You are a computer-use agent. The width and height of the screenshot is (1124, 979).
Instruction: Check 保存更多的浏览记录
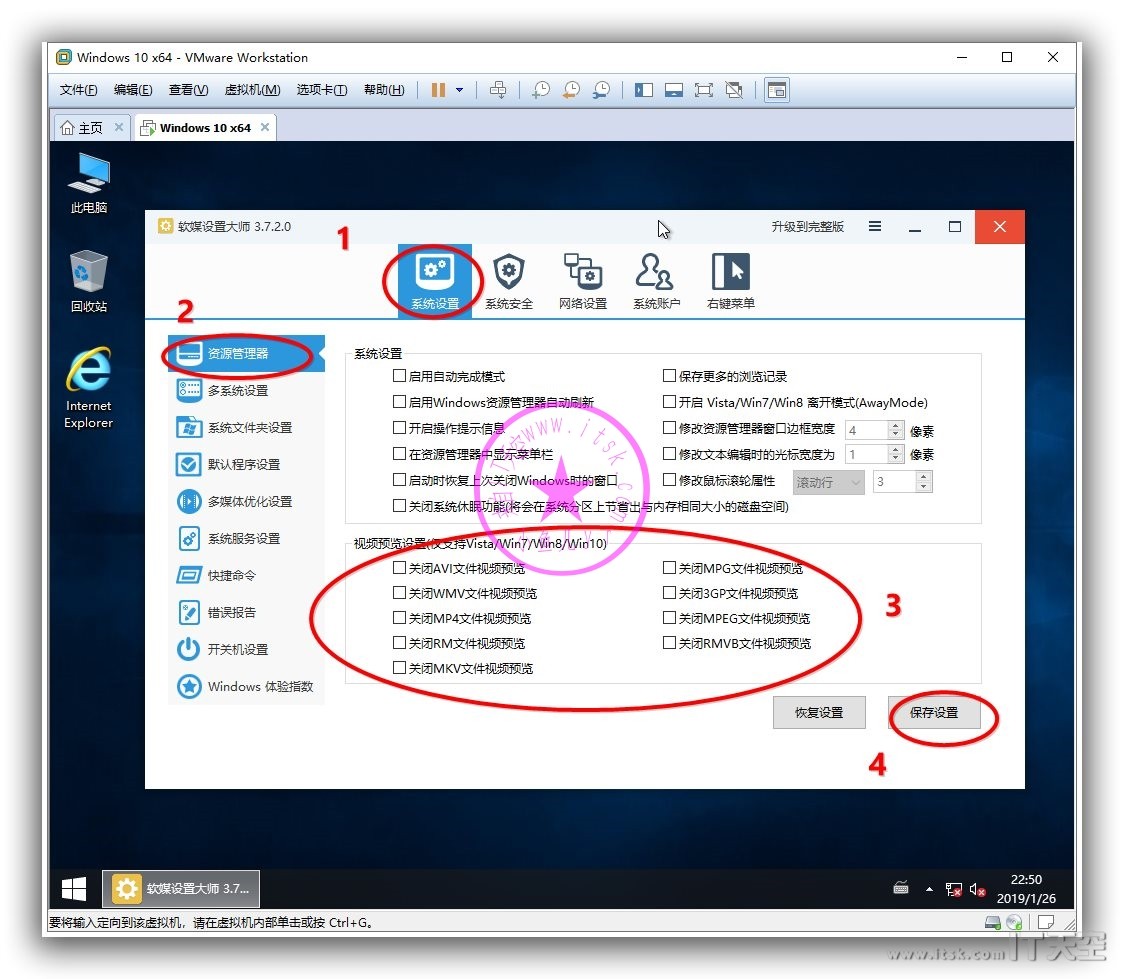point(670,376)
